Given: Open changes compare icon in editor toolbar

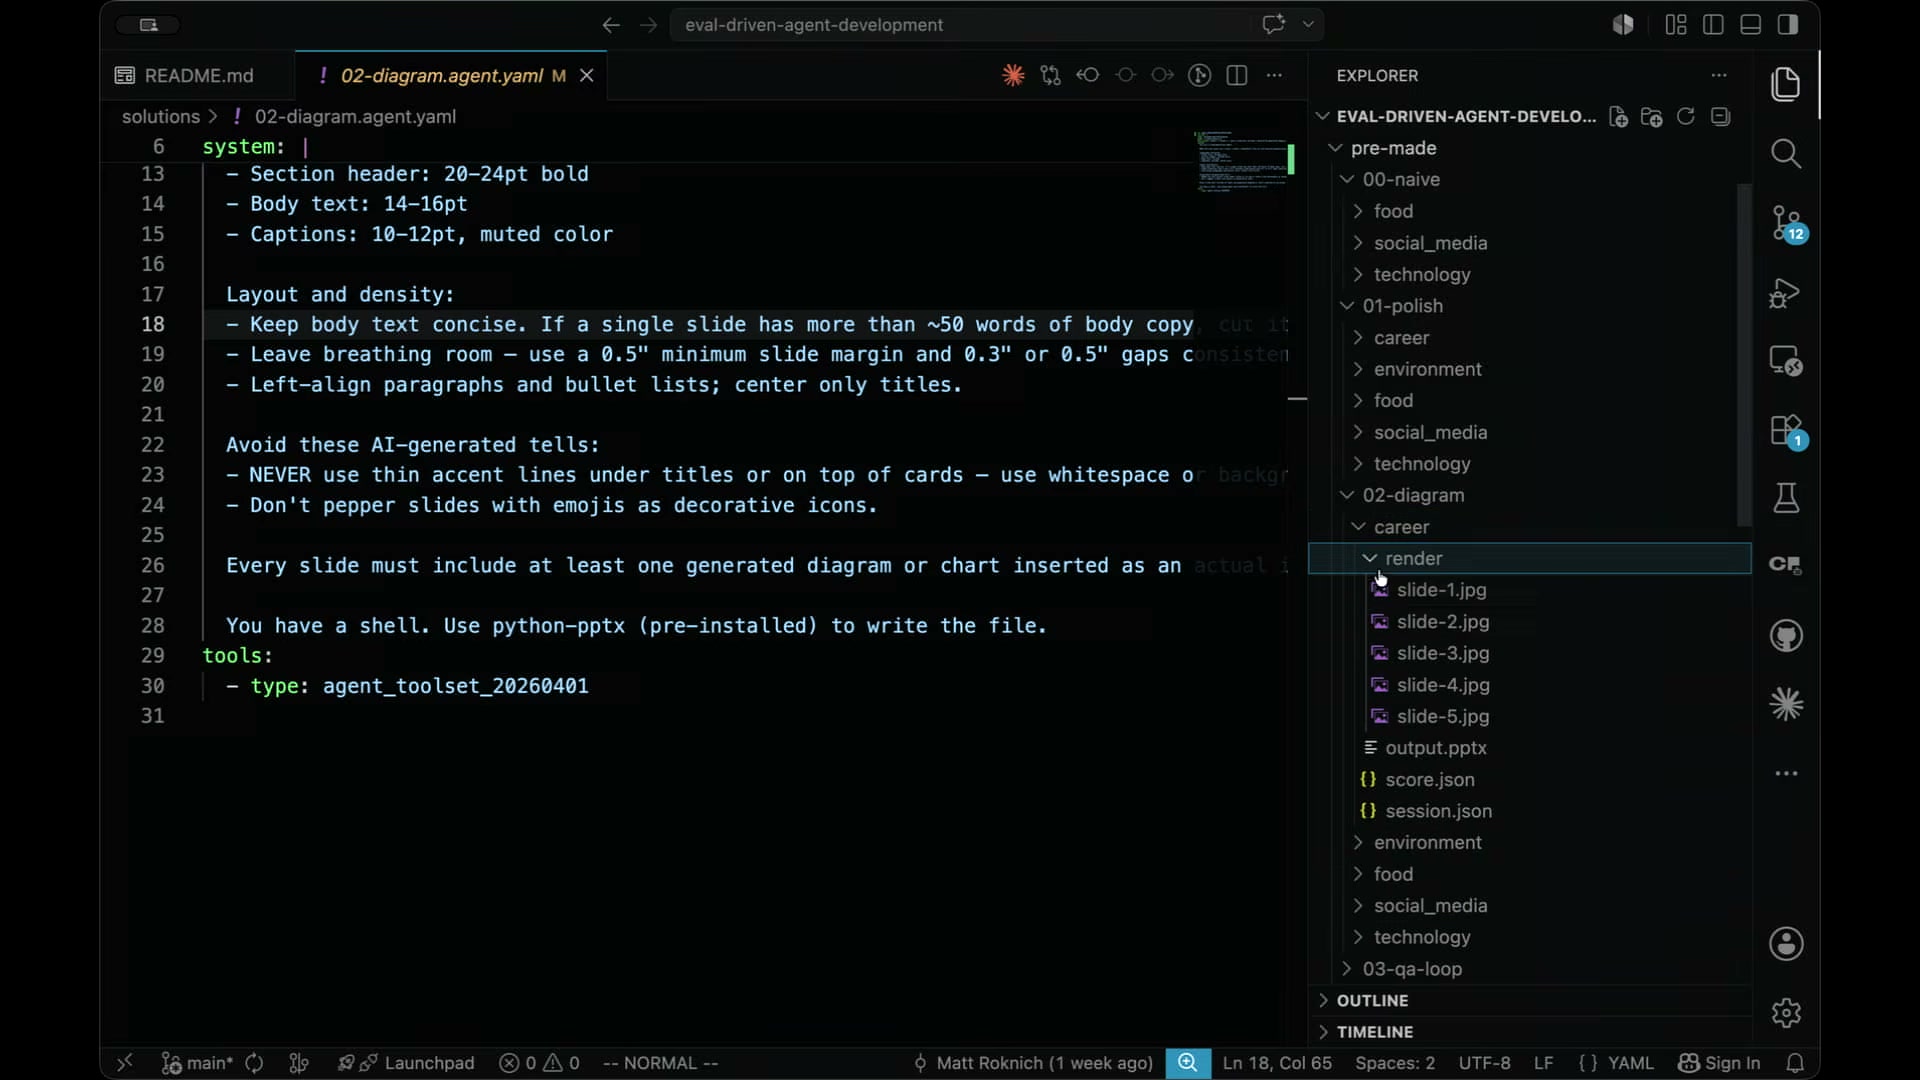Looking at the screenshot, I should tap(1050, 75).
